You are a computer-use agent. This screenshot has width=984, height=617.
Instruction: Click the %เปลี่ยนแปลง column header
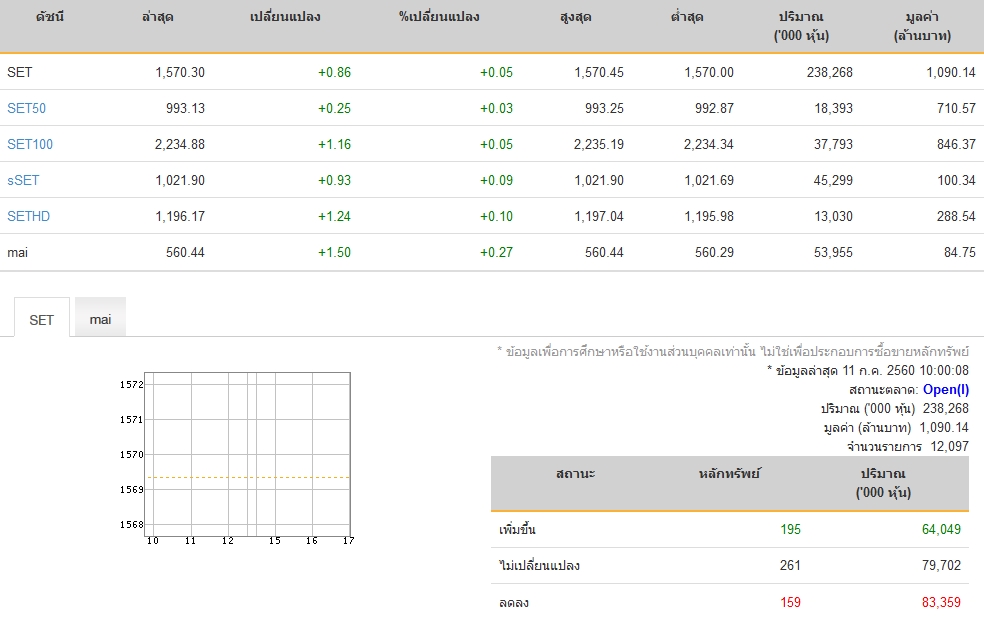[439, 17]
